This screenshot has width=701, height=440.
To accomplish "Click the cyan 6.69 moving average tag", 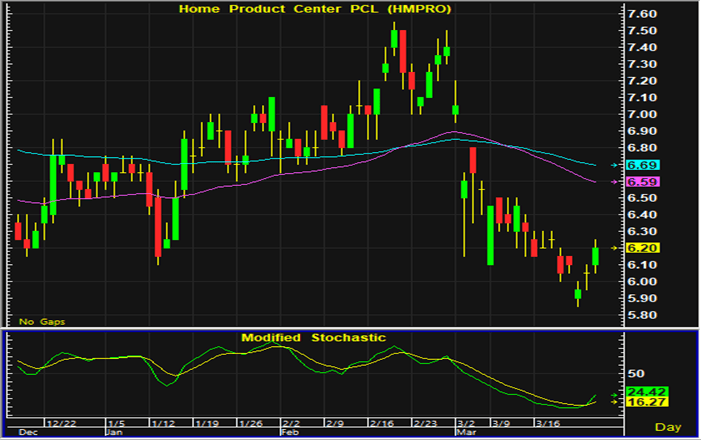I will click(640, 164).
